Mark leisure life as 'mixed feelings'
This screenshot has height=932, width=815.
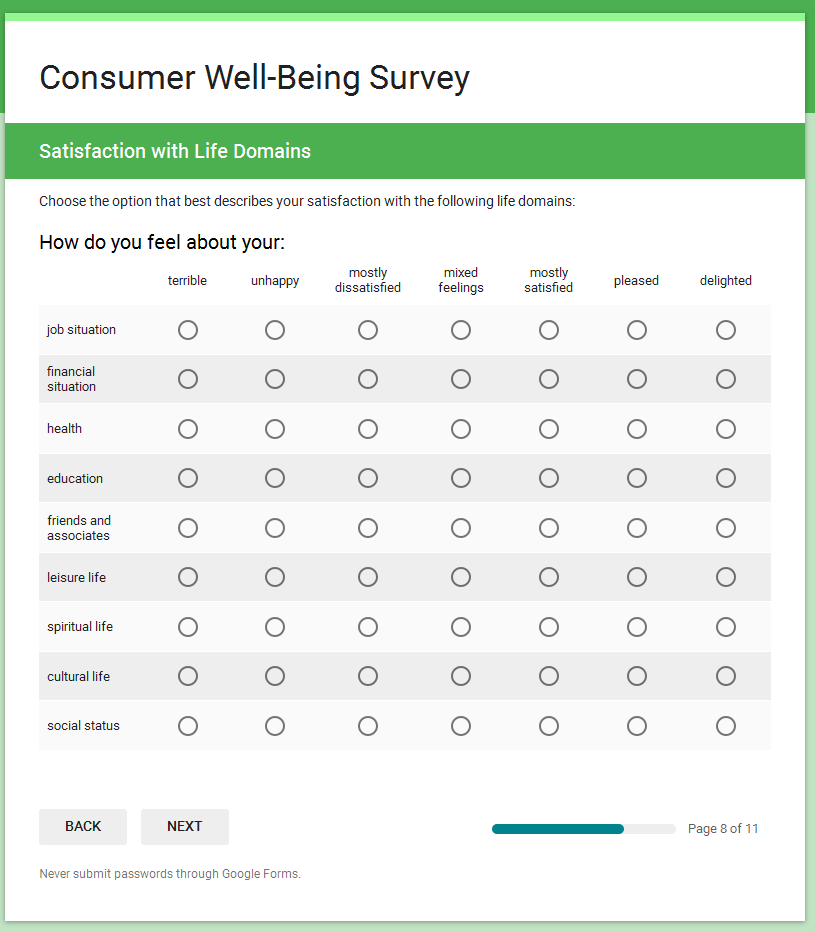461,577
